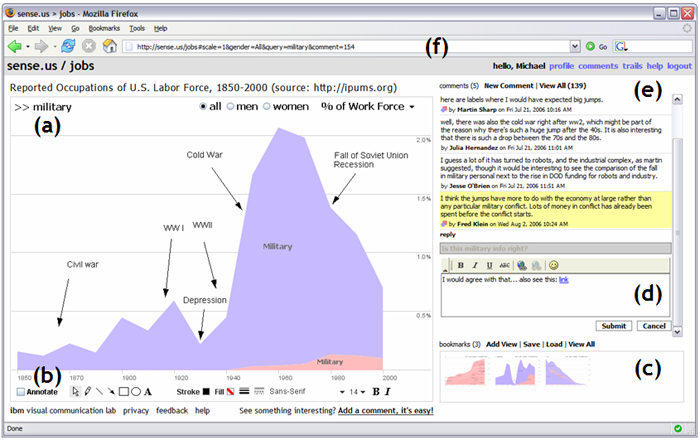
Task: Open the third bookmark thumbnail
Action: point(567,371)
